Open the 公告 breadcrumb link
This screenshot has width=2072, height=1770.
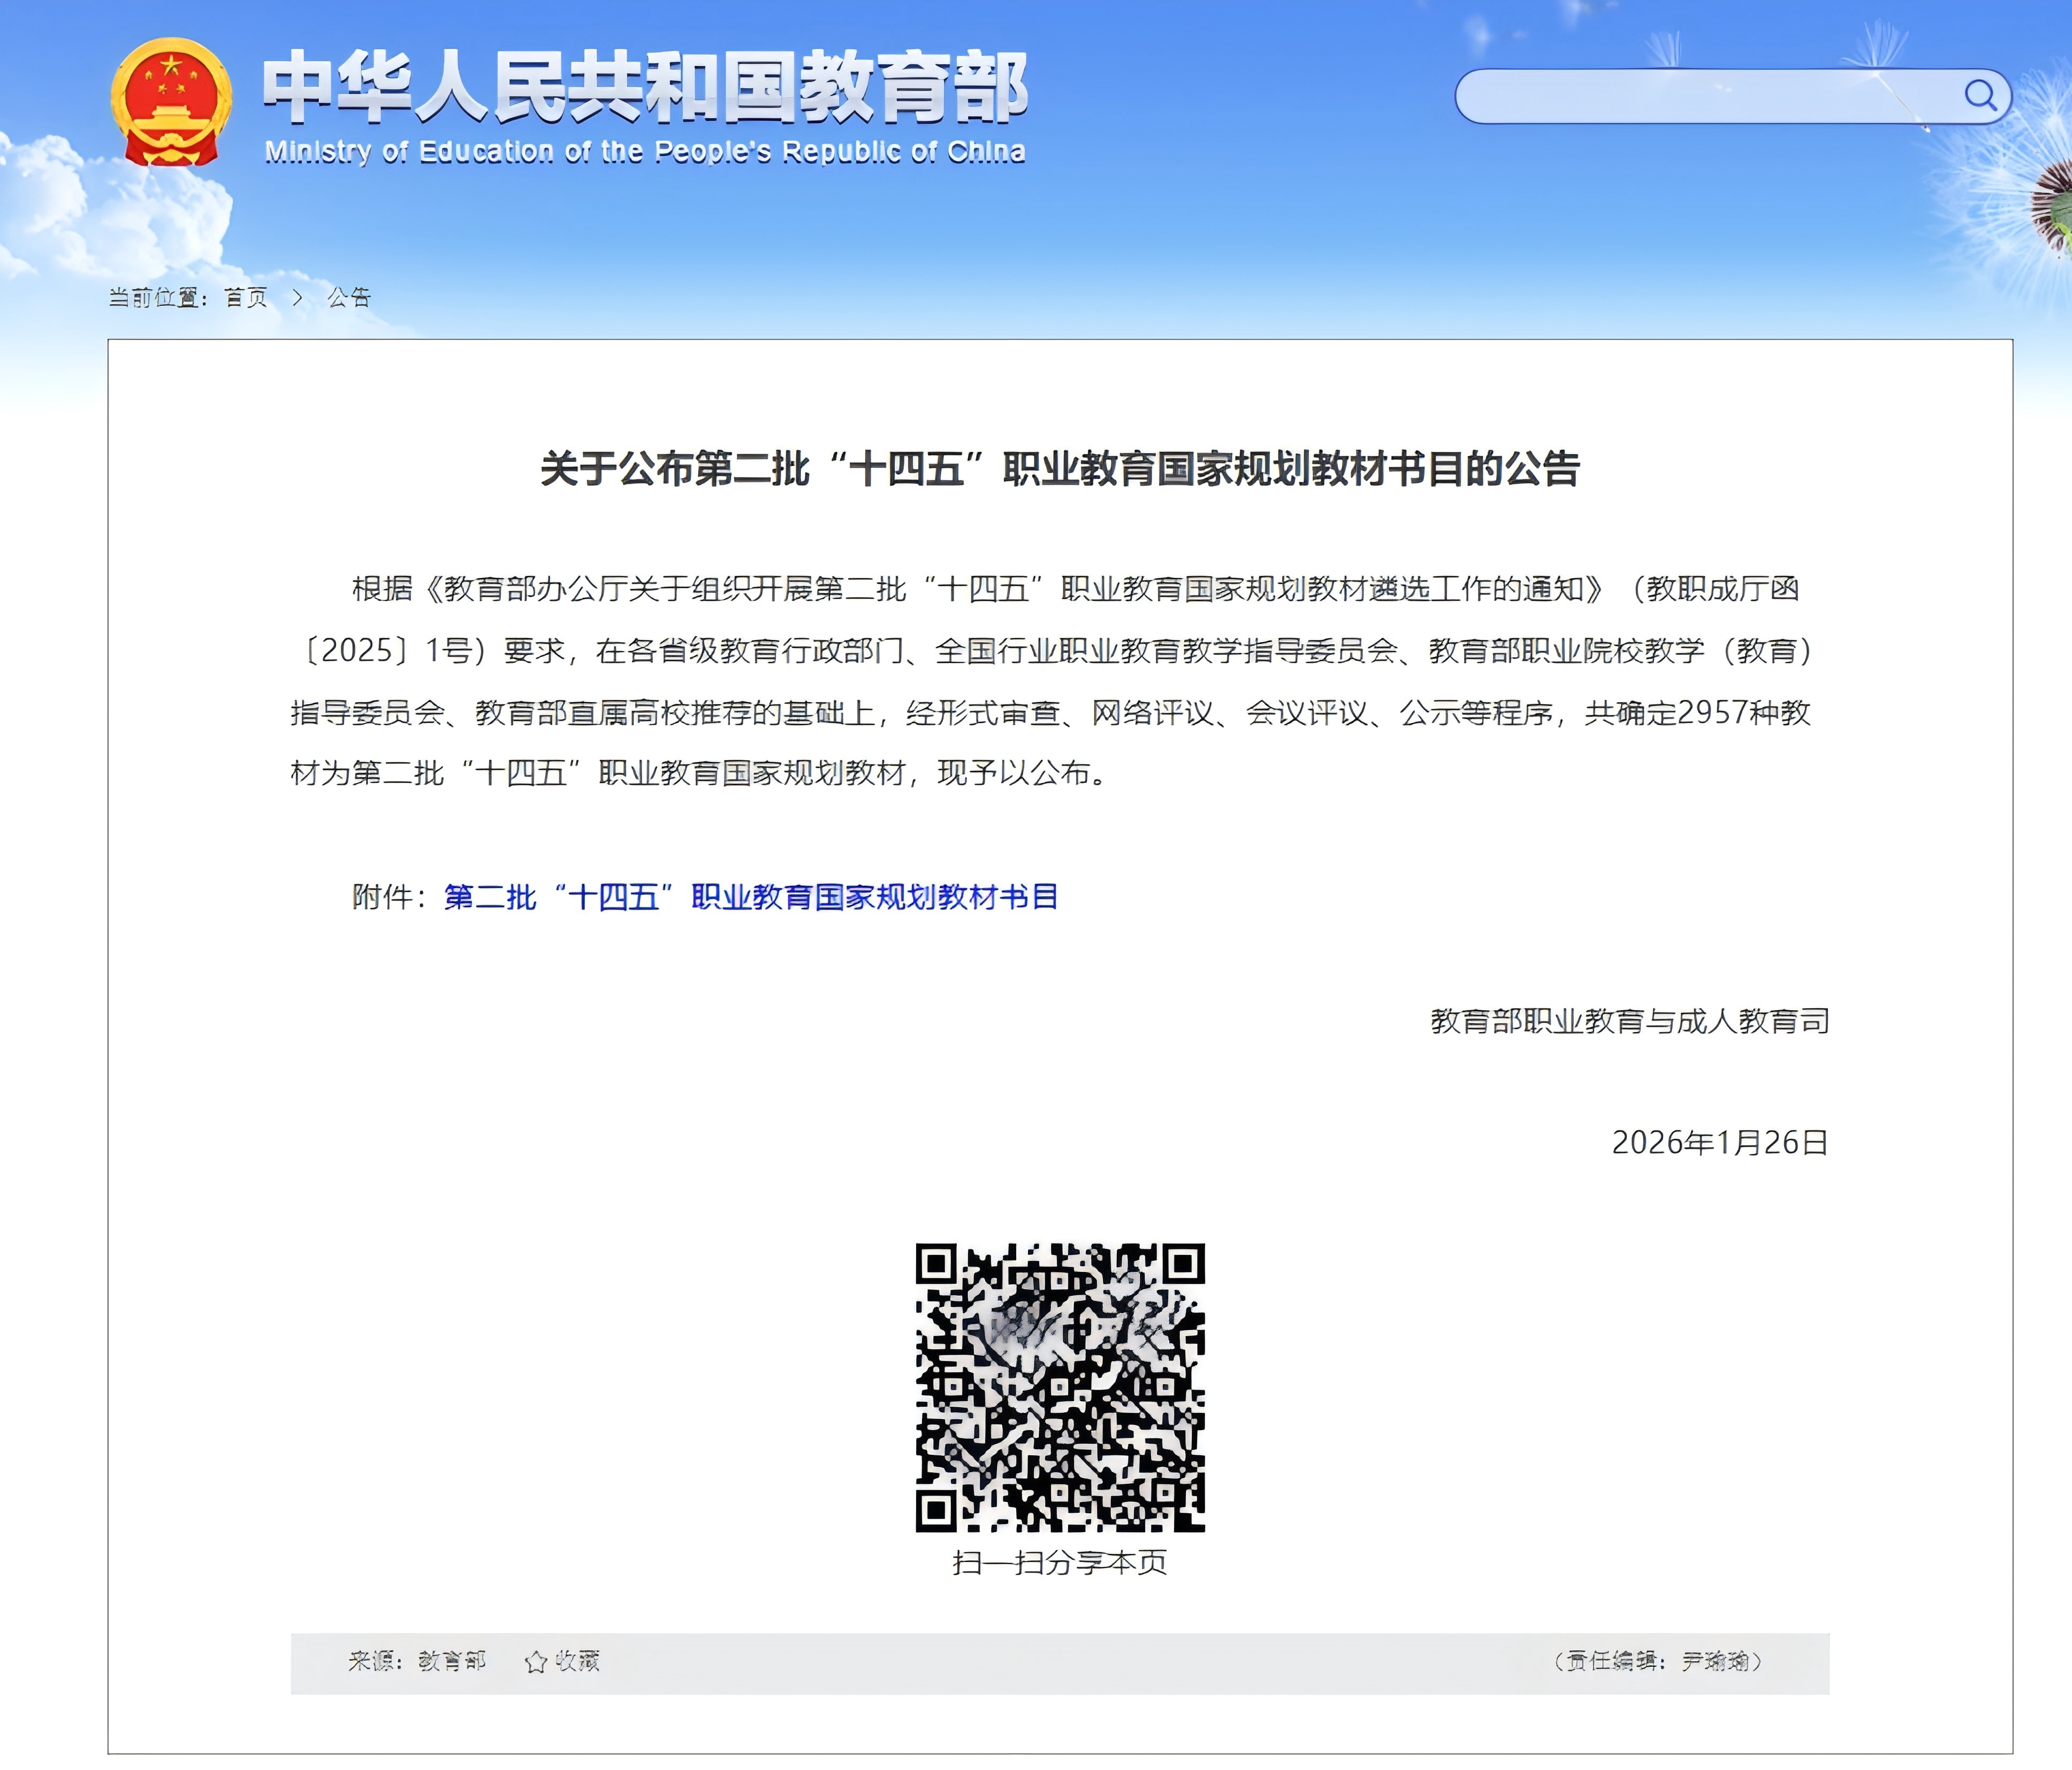click(x=349, y=298)
